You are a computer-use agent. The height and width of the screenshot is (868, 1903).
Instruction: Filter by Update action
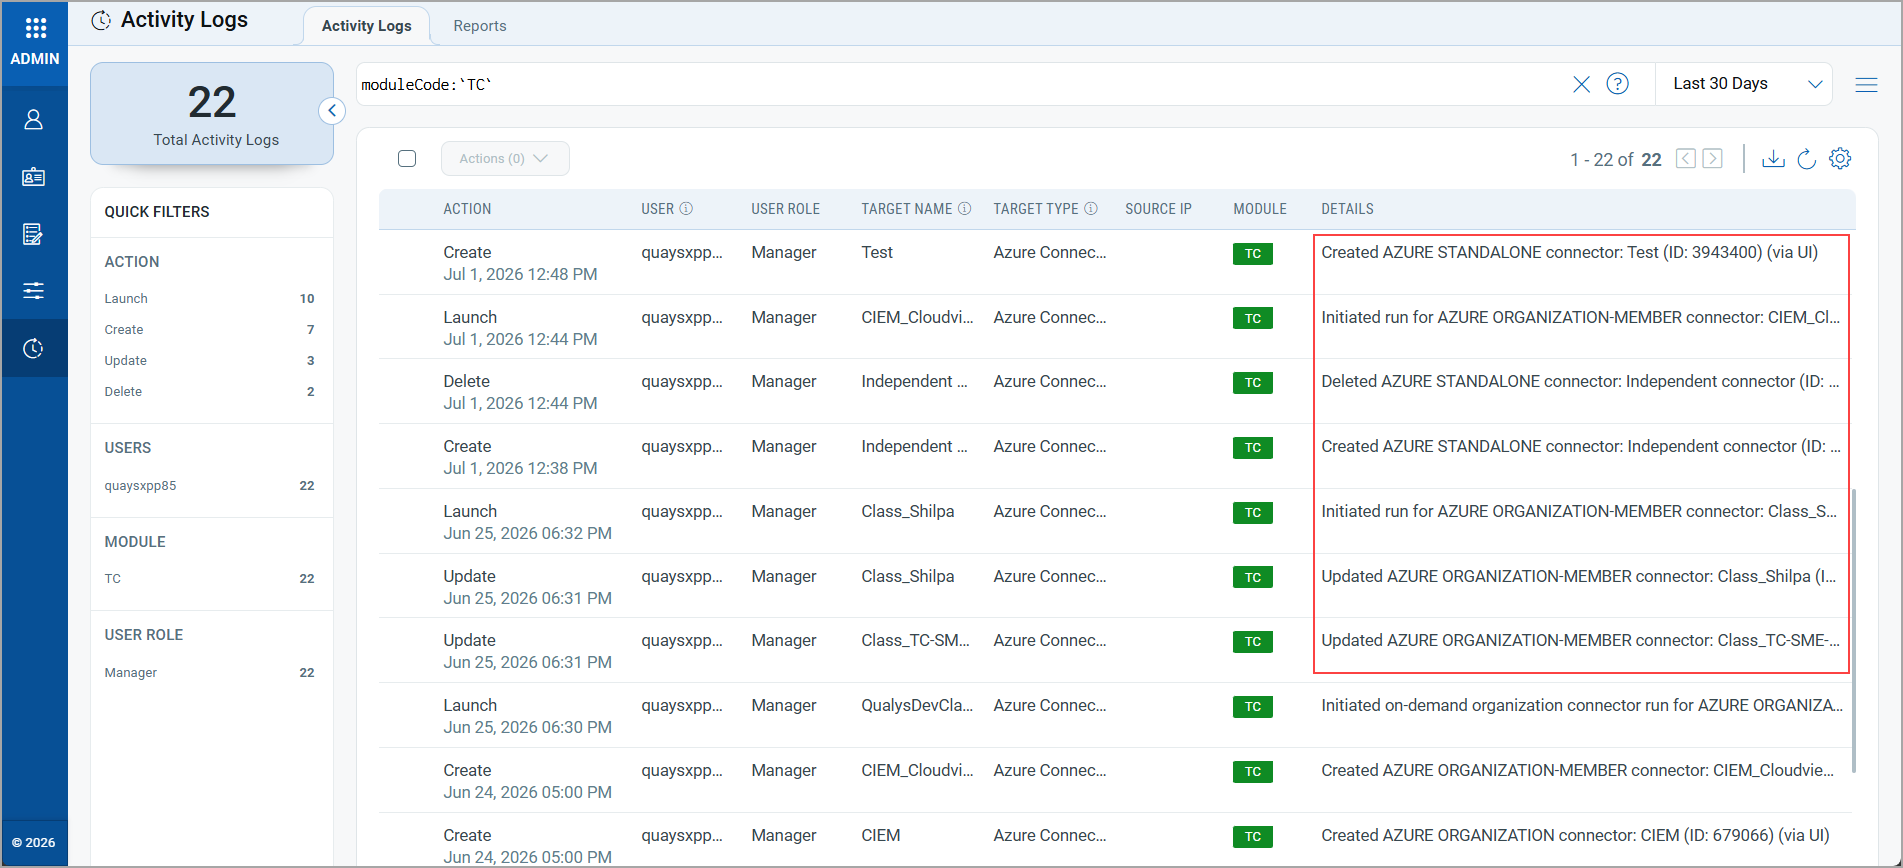click(209, 361)
